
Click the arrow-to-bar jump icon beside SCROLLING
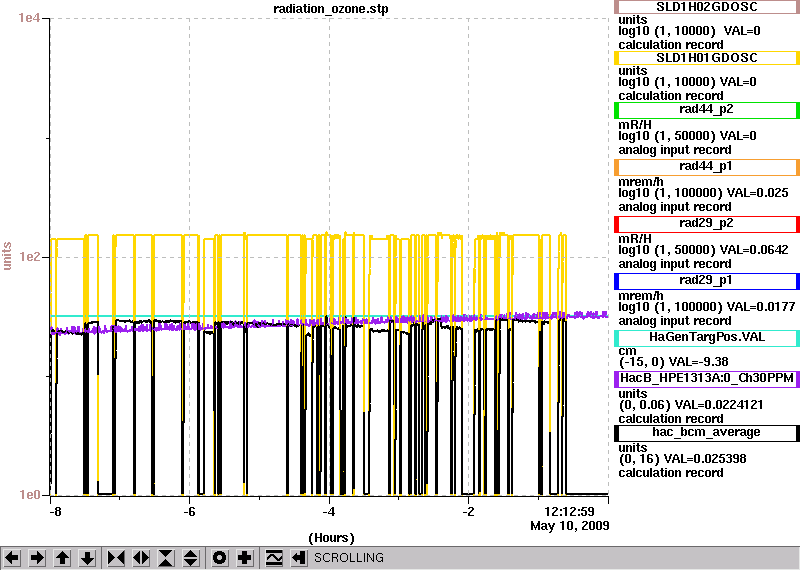click(x=298, y=558)
